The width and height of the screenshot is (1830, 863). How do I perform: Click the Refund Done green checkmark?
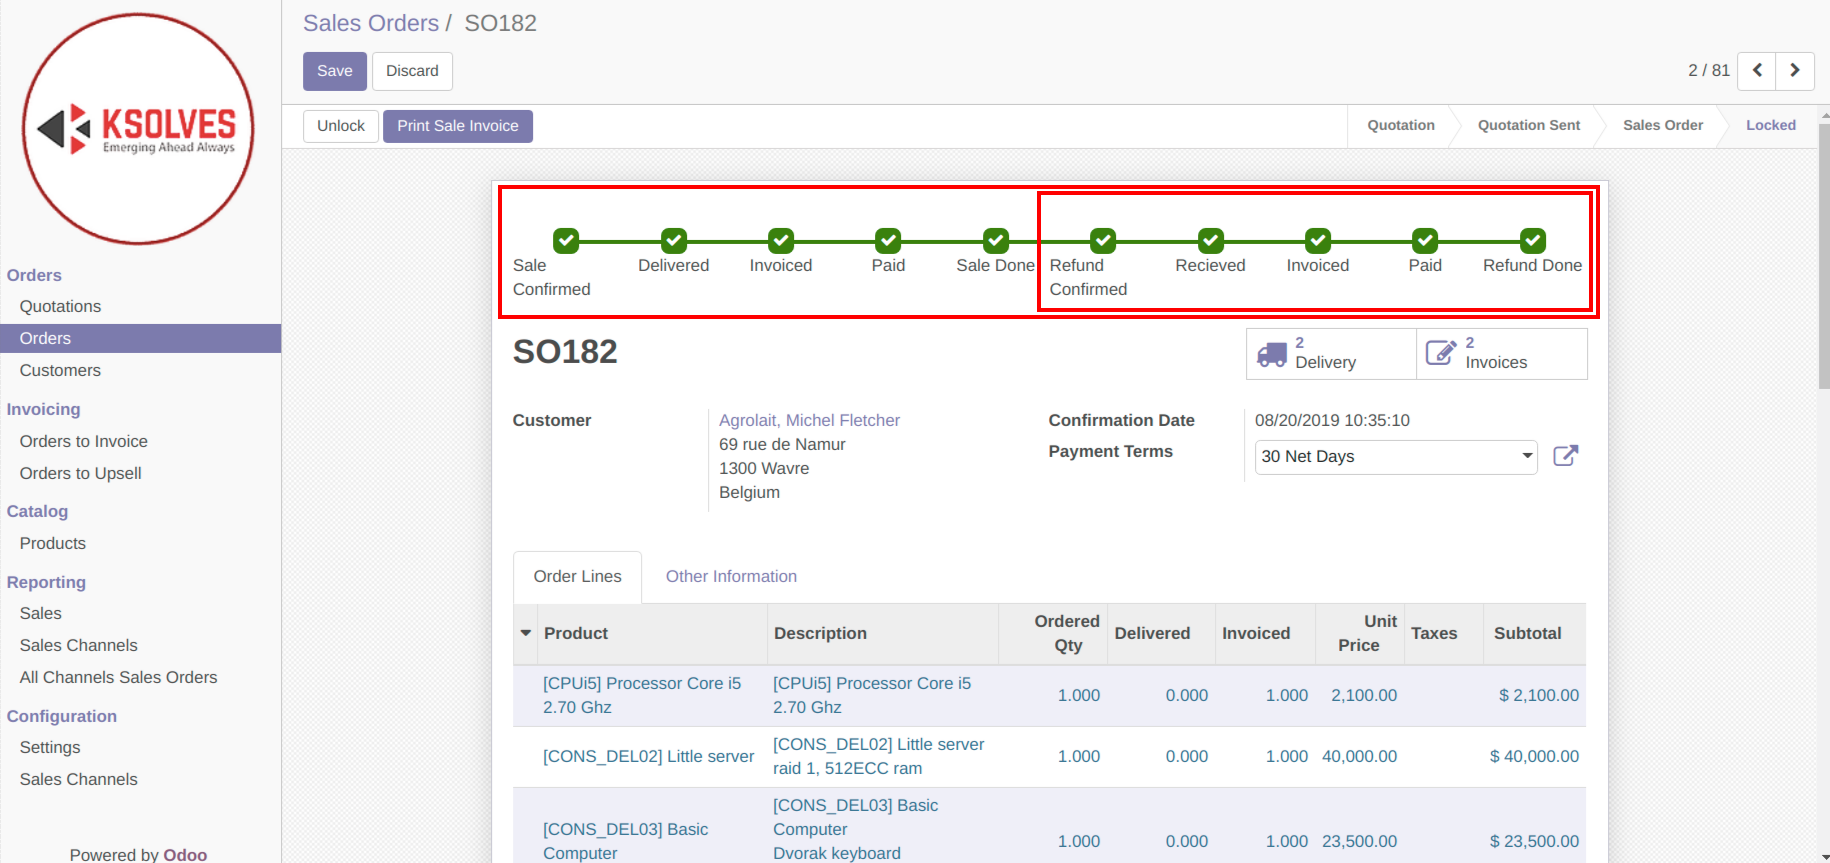[x=1532, y=241]
